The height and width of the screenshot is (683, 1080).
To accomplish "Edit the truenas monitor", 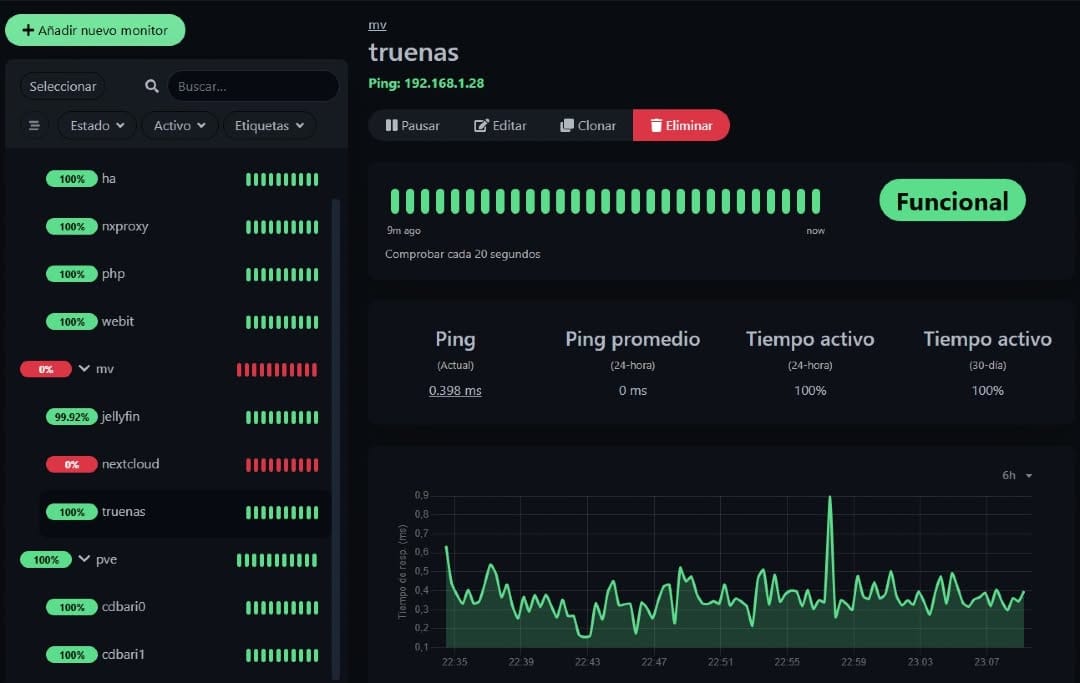I will coord(500,125).
